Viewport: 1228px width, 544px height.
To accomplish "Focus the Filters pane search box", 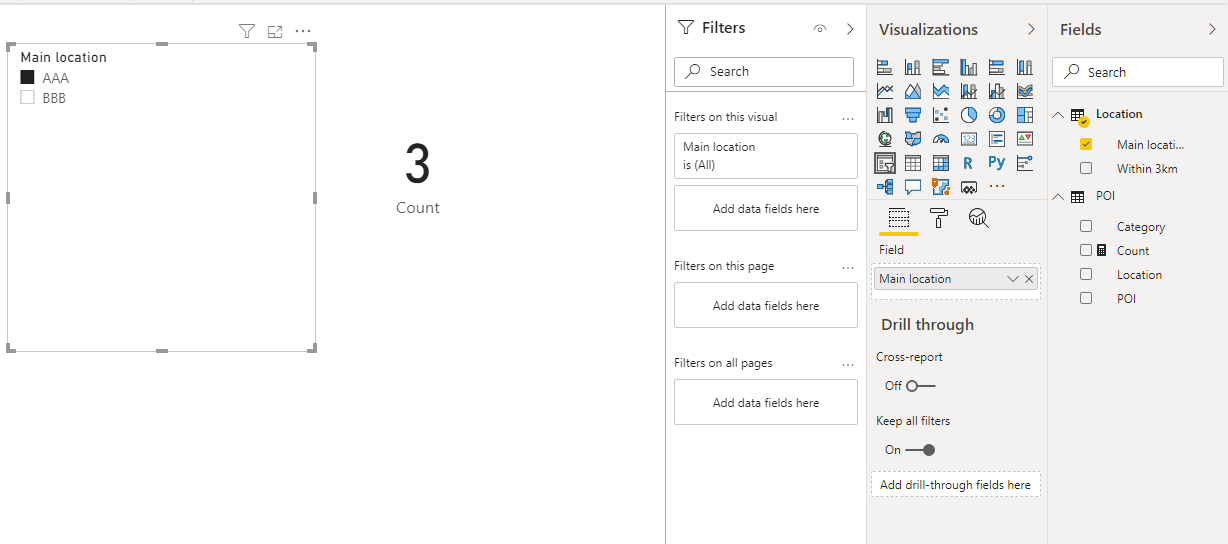I will coord(764,72).
